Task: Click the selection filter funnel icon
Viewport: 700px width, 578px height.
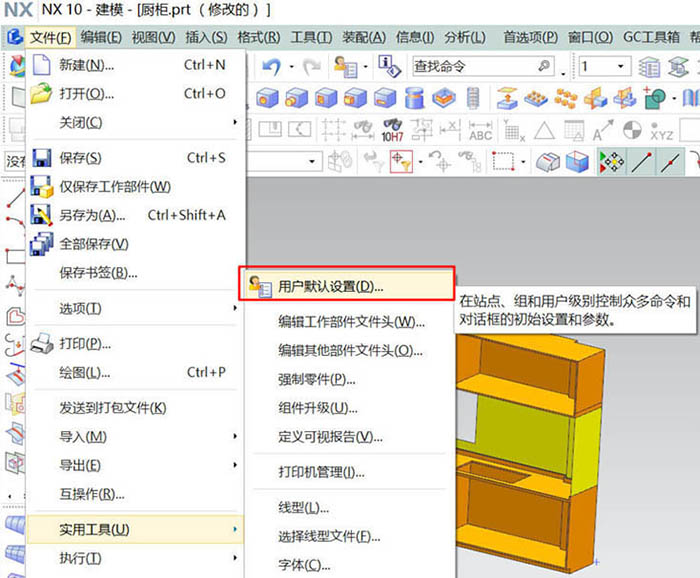Action: 401,161
